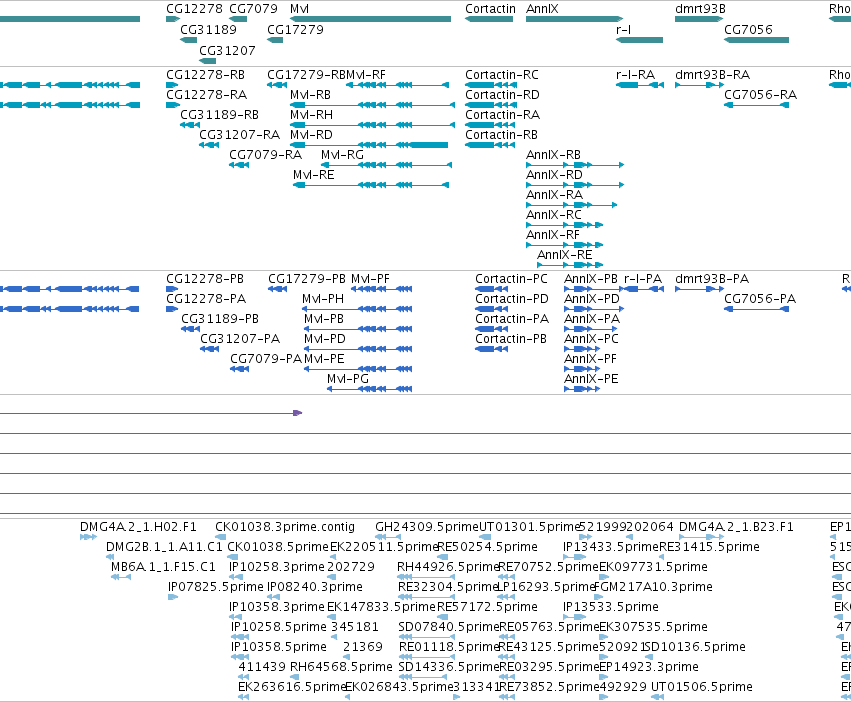This screenshot has width=851, height=702.
Task: Select transcript Cortactin-RD
Action: pos(490,105)
